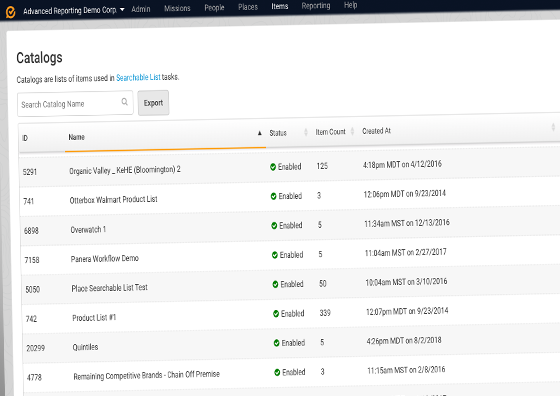The height and width of the screenshot is (396, 560).
Task: Open the People menu
Action: pos(214,7)
